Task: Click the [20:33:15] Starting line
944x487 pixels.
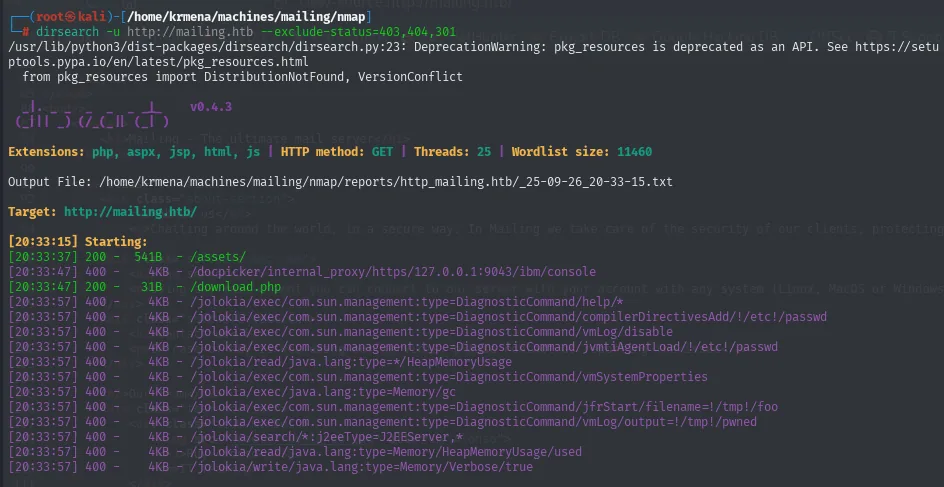Action: [78, 242]
